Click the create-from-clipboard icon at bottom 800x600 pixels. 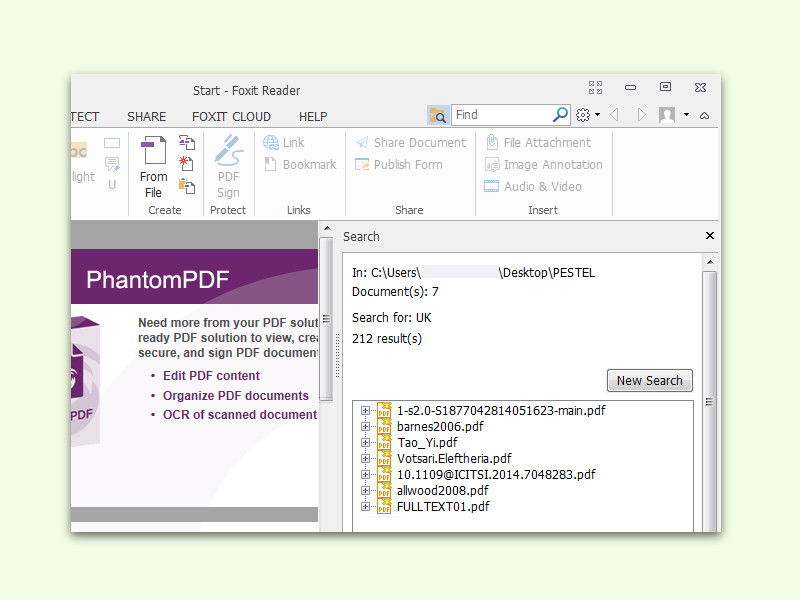coord(187,186)
